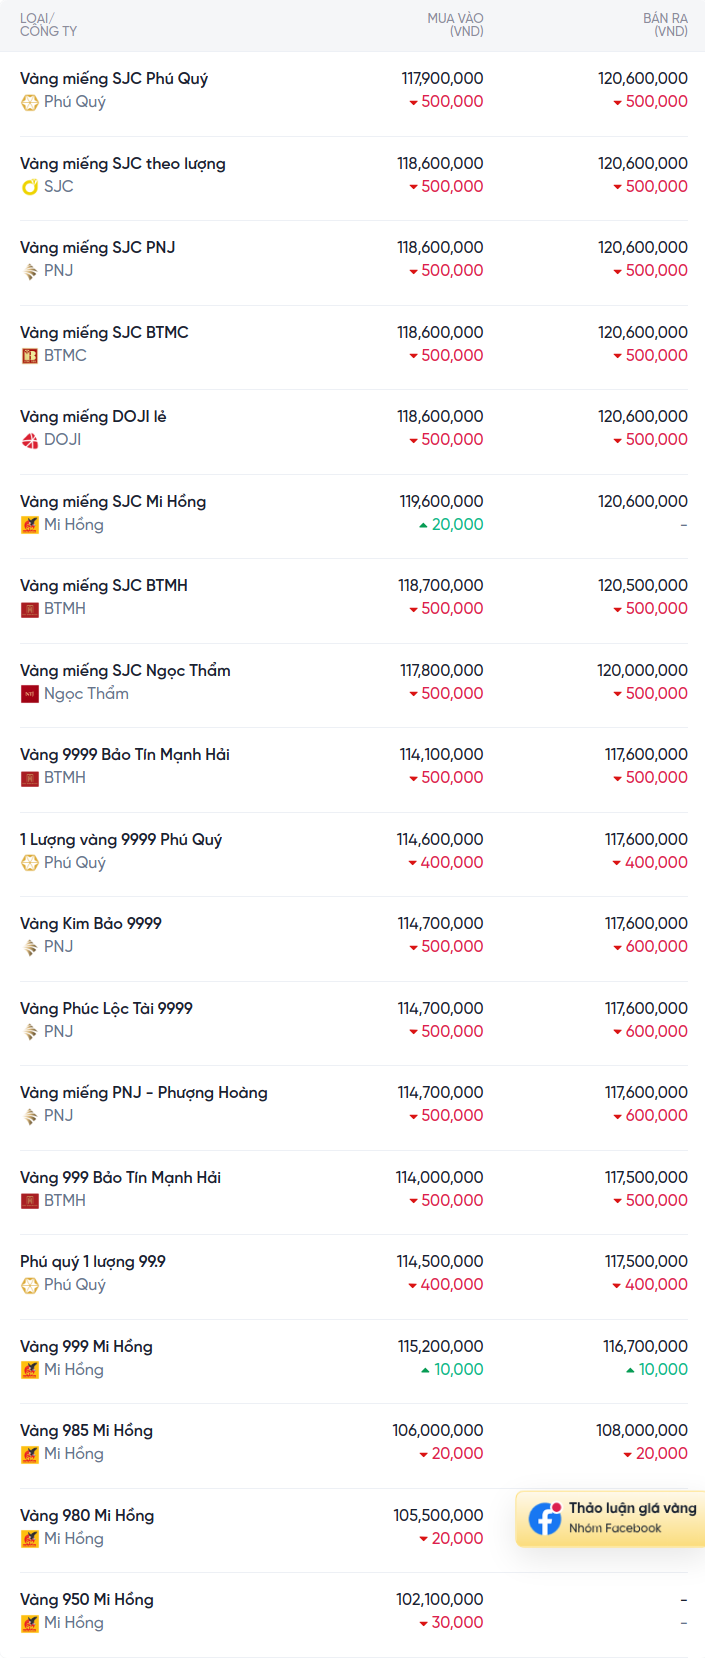The image size is (705, 1658).
Task: Click the Mi Hồng logo under SJC Mi Hồng
Action: [x=30, y=525]
